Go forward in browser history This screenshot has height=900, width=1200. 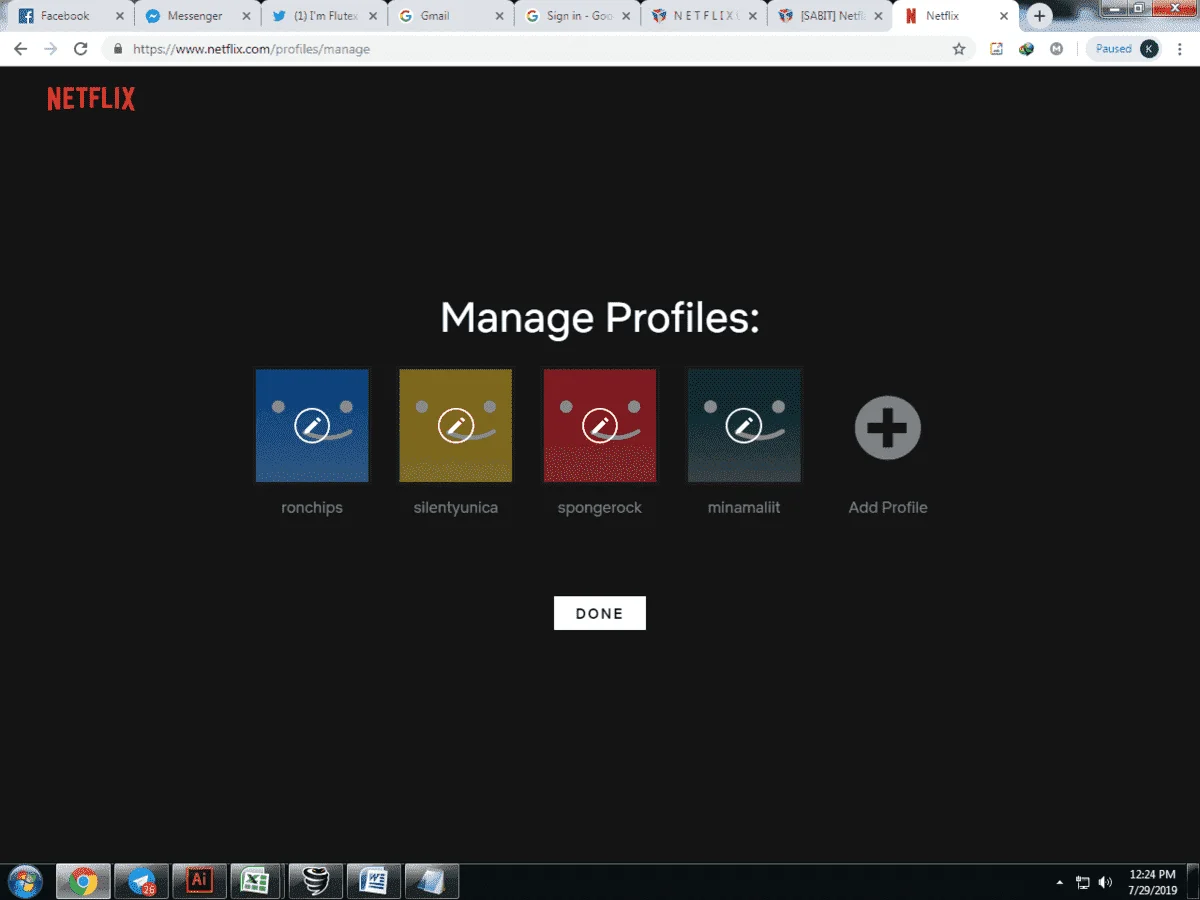51,49
